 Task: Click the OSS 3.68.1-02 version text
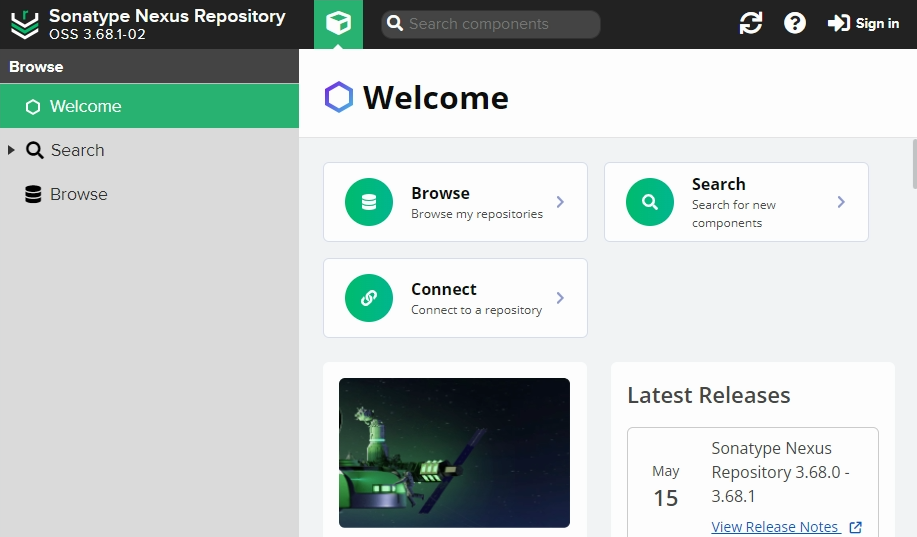click(x=97, y=35)
